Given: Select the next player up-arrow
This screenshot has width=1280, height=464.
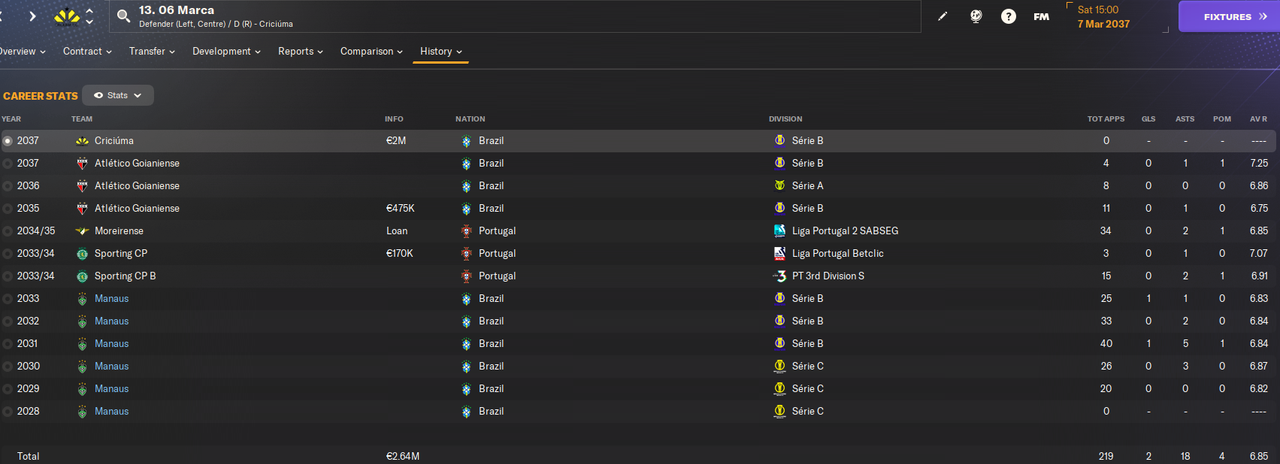Looking at the screenshot, I should click(x=90, y=11).
